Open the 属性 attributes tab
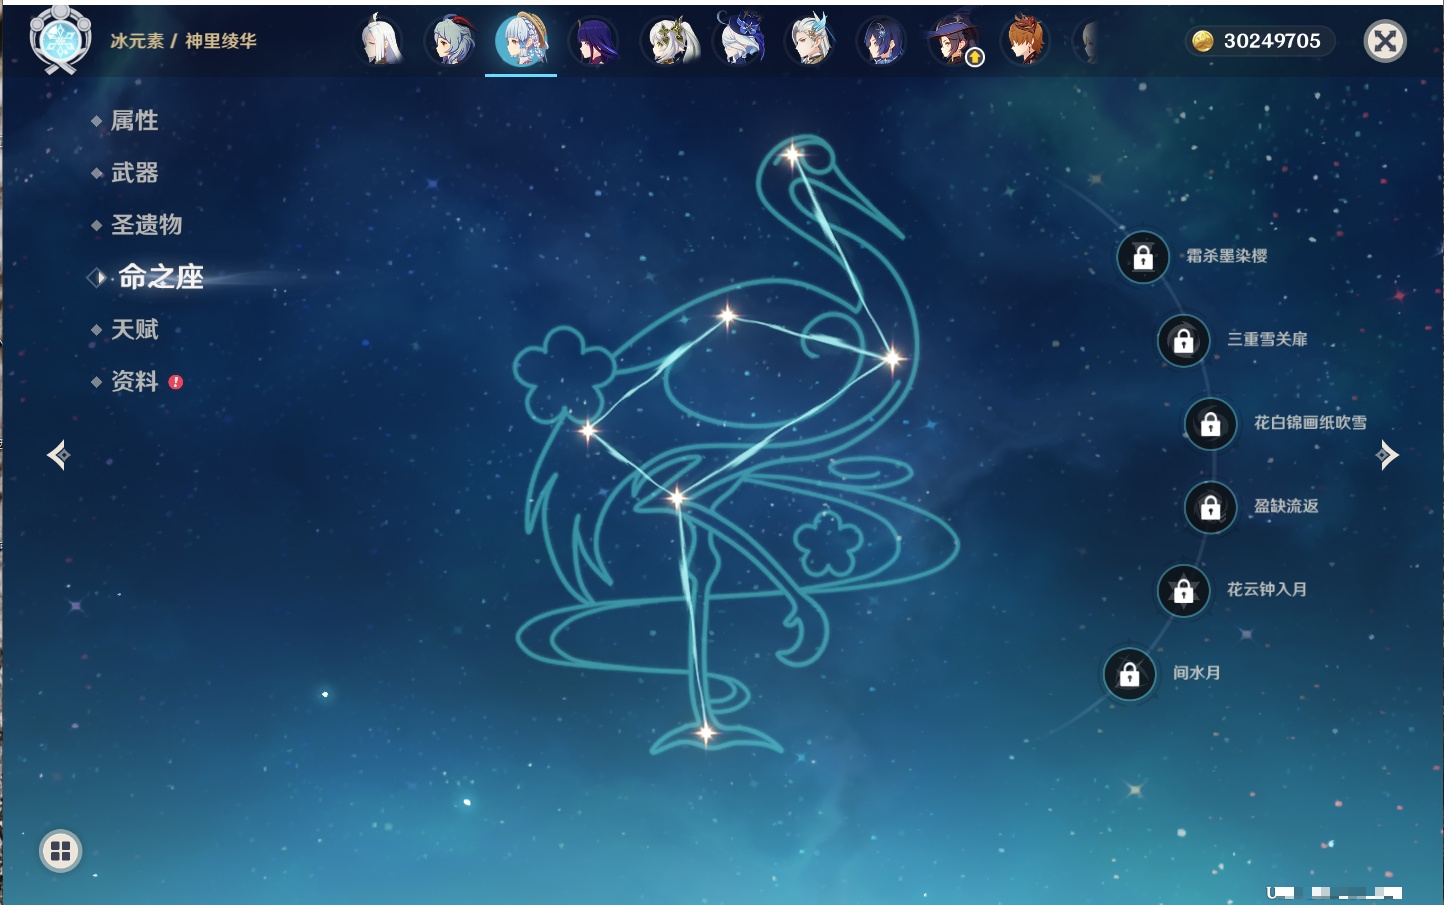 134,121
